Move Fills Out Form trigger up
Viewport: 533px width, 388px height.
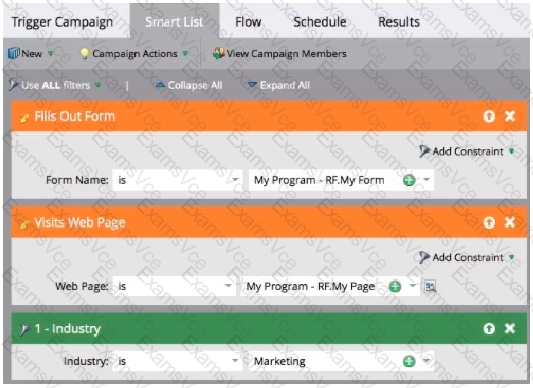tap(489, 116)
